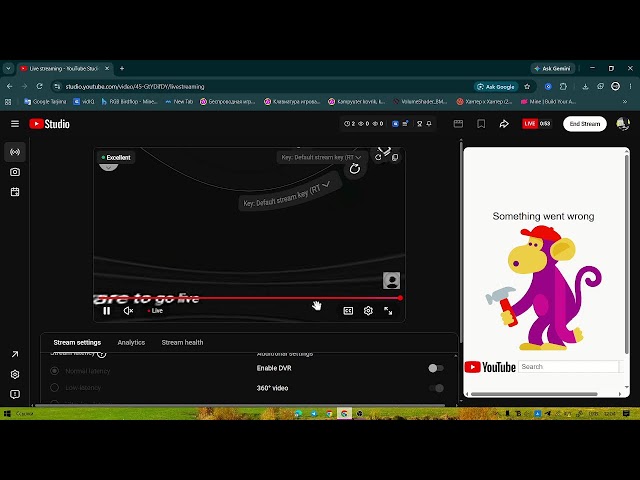
Task: Reload the browser page
Action: point(39,86)
